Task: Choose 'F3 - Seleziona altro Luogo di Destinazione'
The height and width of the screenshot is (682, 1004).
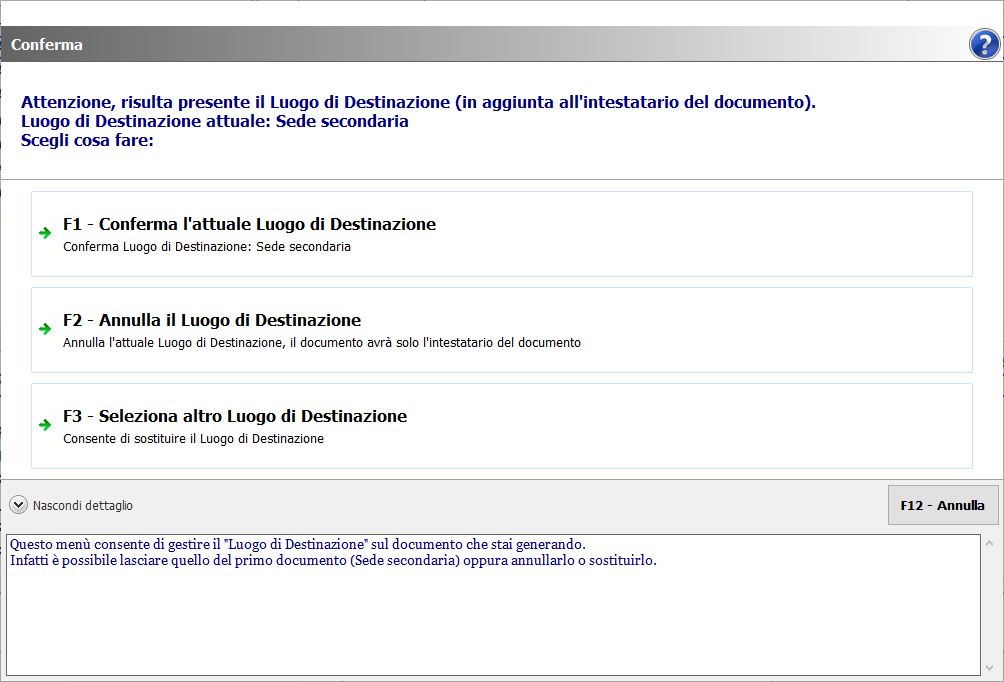Action: click(234, 416)
